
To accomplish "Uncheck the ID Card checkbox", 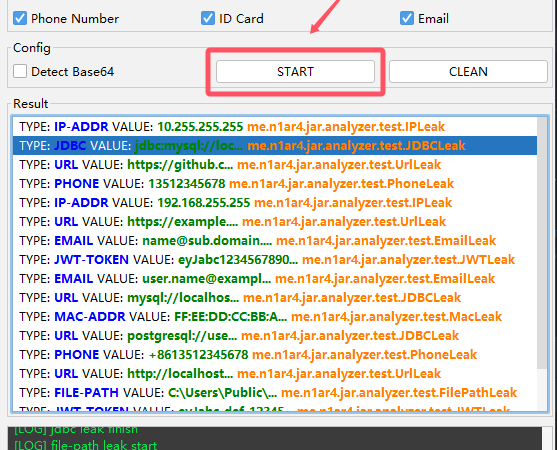I will tap(208, 18).
